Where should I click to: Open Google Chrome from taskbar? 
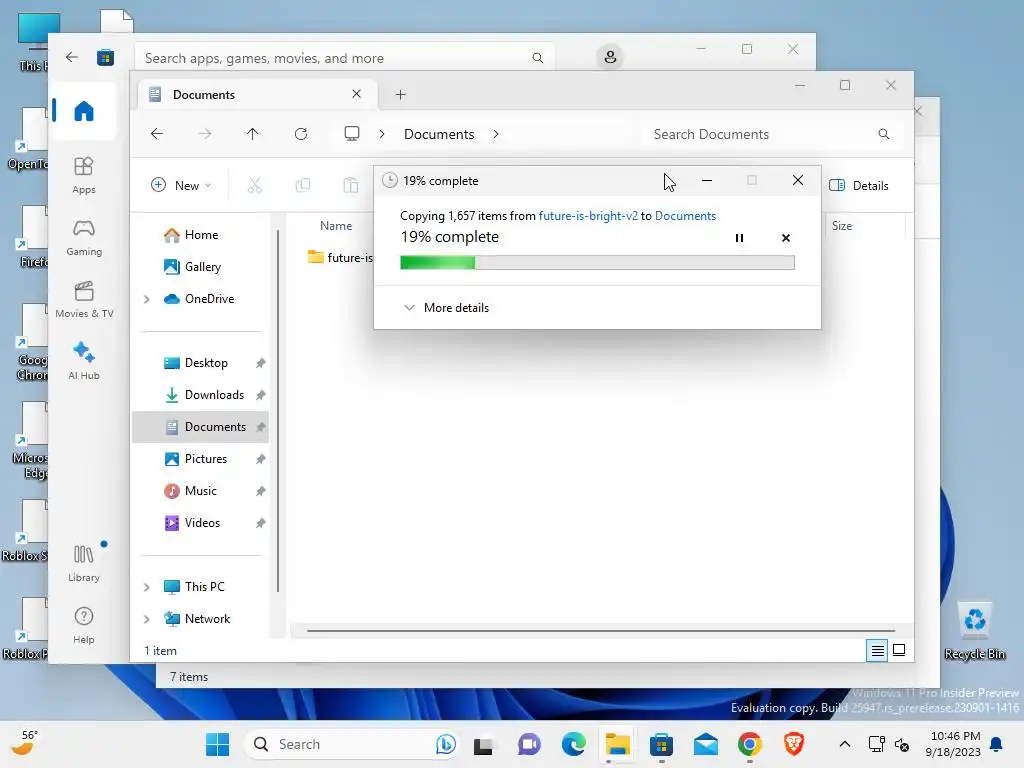pyautogui.click(x=750, y=744)
